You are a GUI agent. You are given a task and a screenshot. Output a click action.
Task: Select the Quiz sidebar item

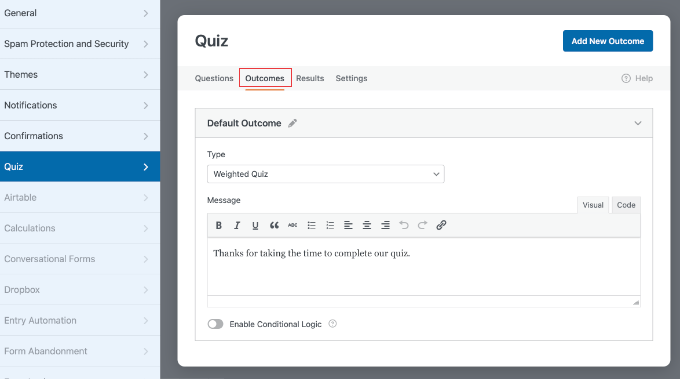point(80,167)
